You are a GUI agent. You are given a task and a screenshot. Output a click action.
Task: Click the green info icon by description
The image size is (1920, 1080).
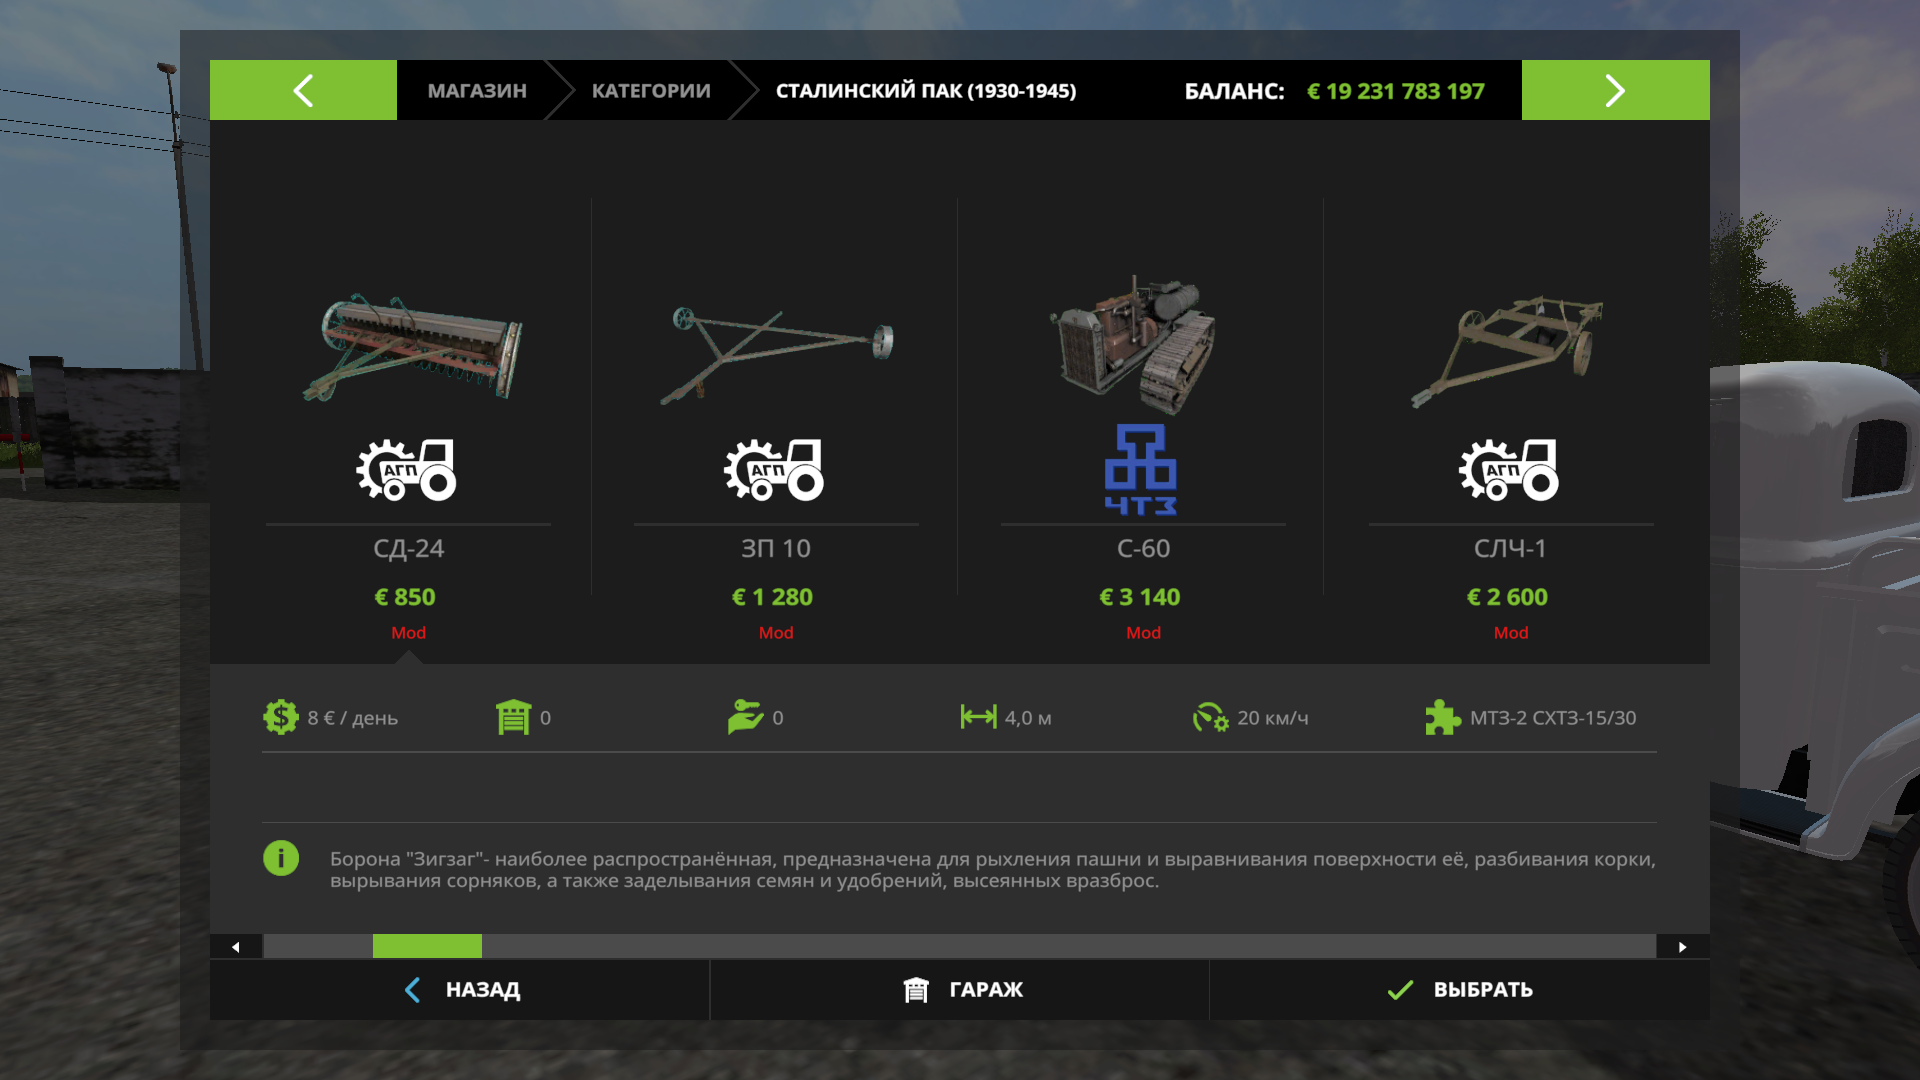coord(281,858)
